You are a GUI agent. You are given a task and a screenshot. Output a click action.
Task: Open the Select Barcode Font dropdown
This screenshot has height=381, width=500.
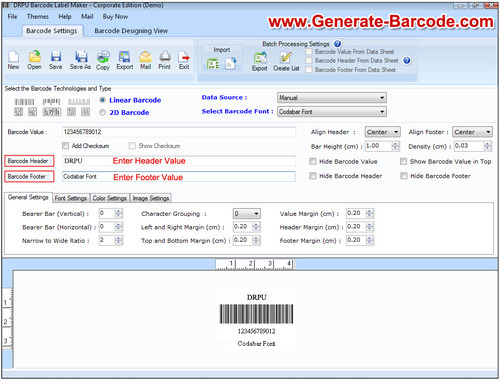point(332,112)
